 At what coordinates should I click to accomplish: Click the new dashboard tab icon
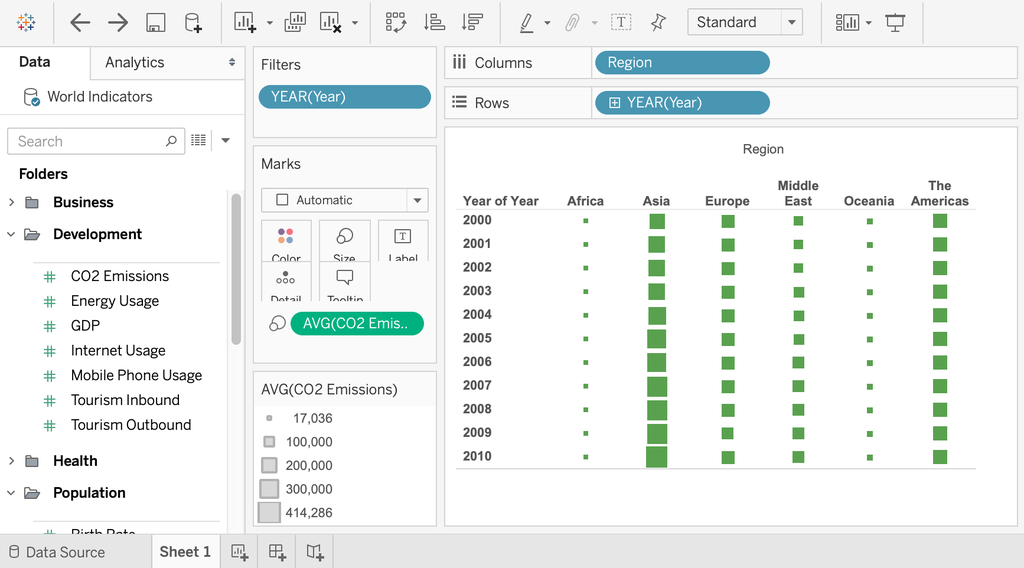[277, 552]
